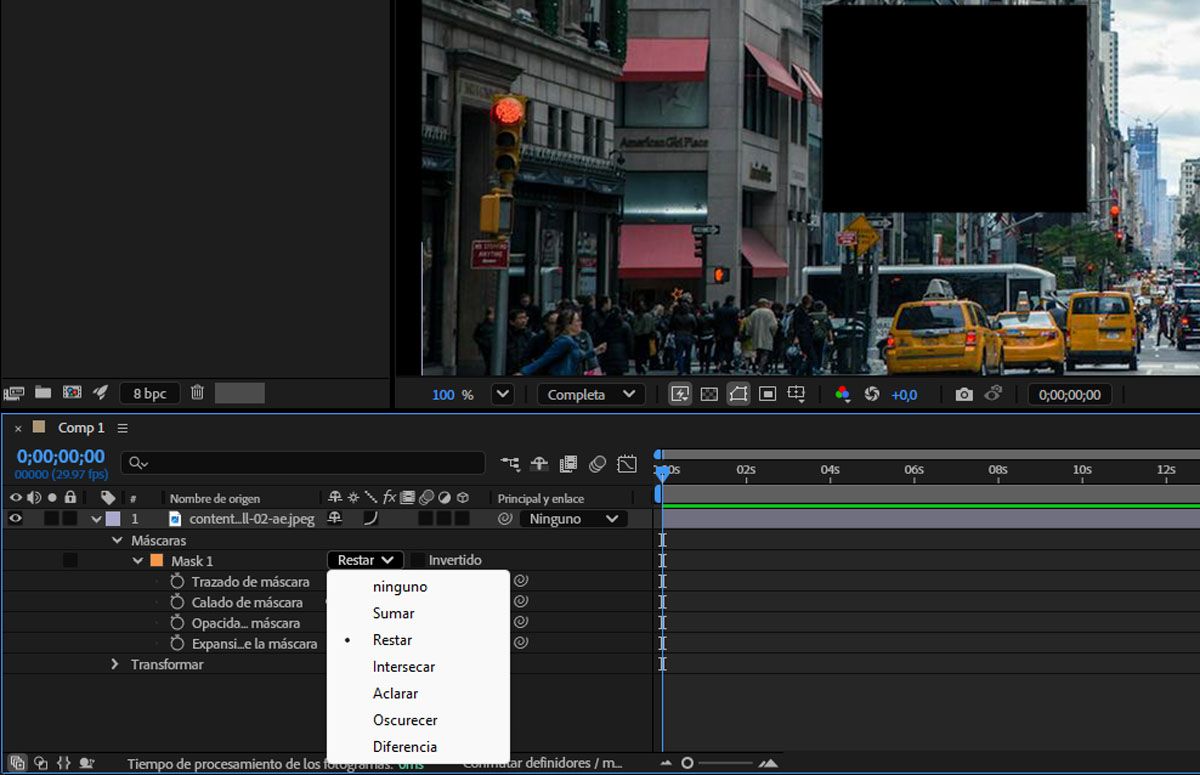Click the 8 bpc color depth button

(150, 394)
